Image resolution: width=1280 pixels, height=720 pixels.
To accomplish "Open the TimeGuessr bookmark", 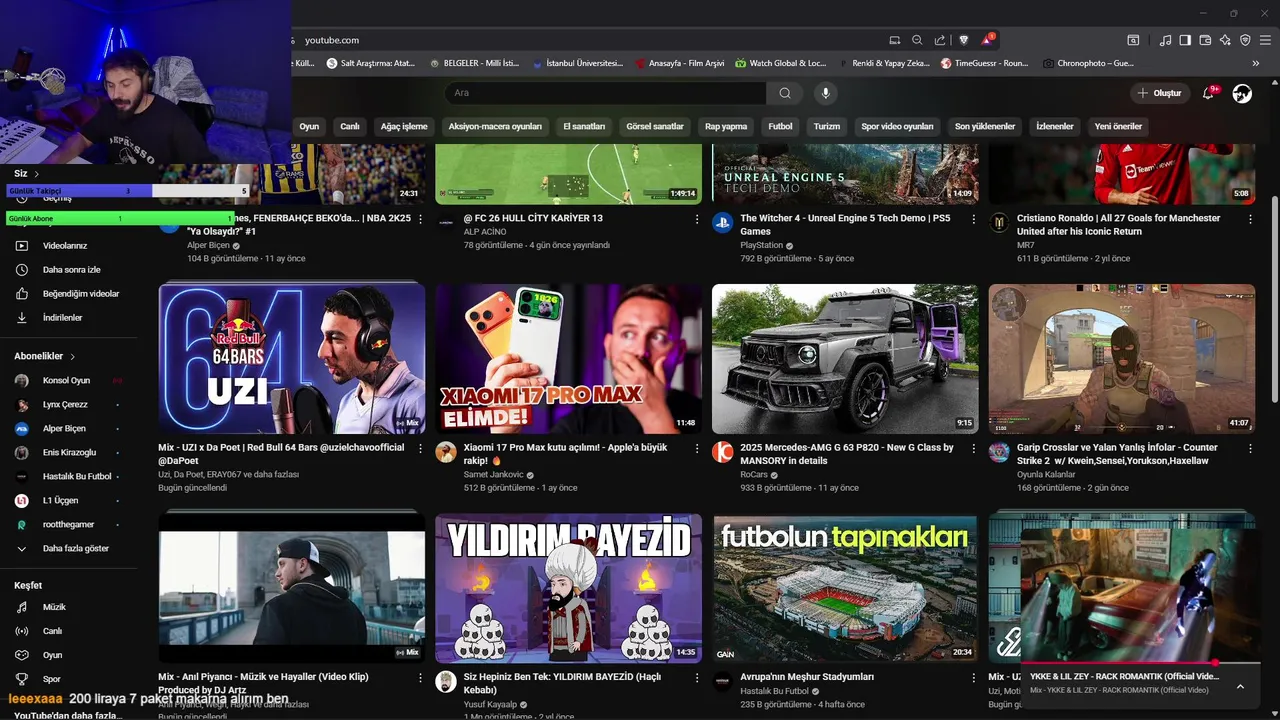I will pos(984,63).
